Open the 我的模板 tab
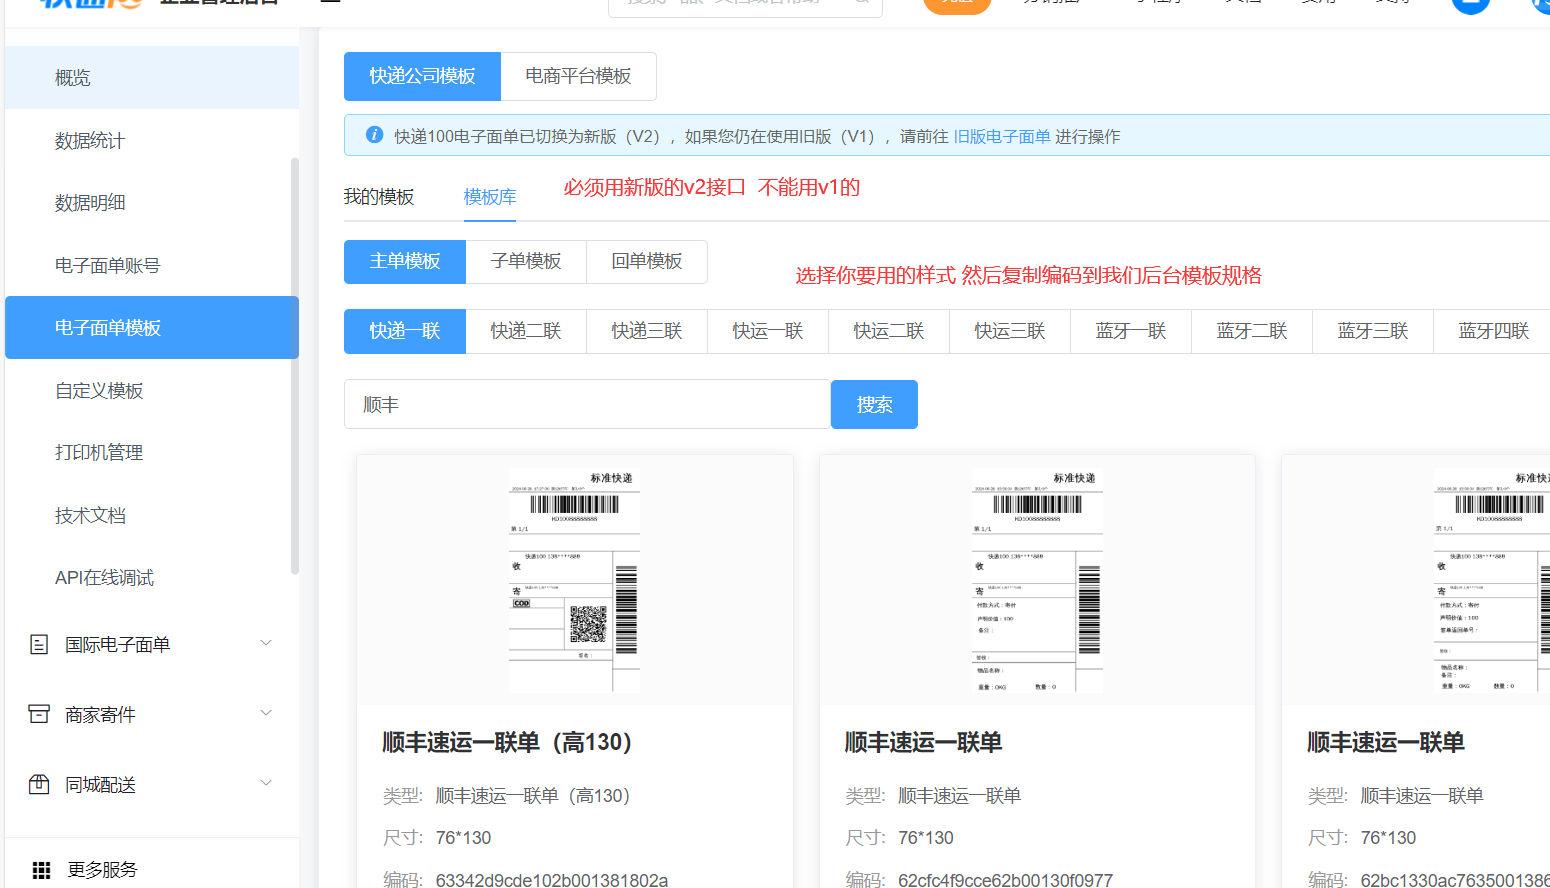1550x888 pixels. coord(379,197)
